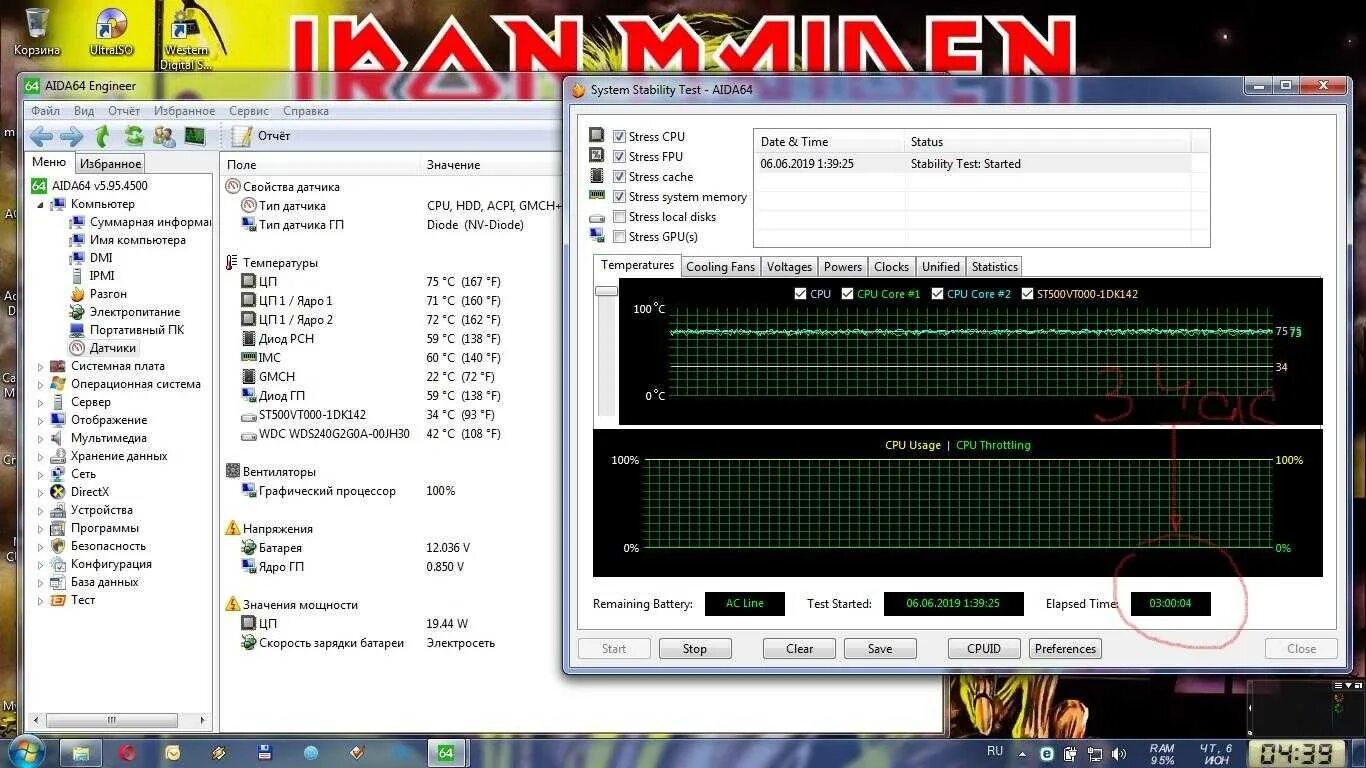Open the AIDA64 taskbar button
The height and width of the screenshot is (768, 1366).
click(x=446, y=753)
